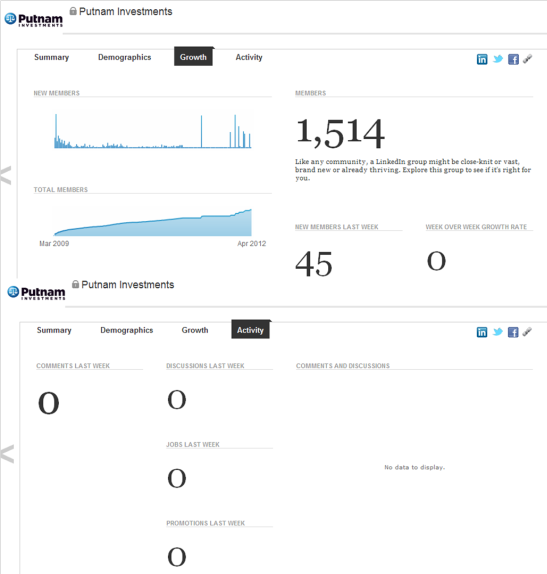547x574 pixels.
Task: Share on Twitter from the Growth panel
Action: tap(498, 59)
